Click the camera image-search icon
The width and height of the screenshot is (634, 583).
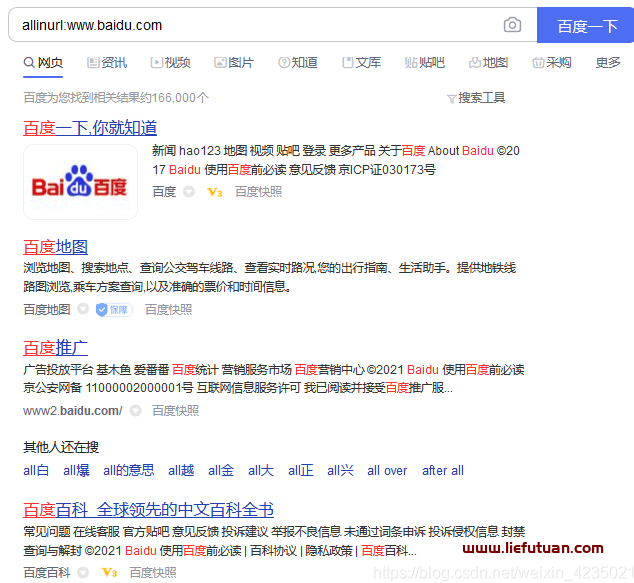pyautogui.click(x=512, y=25)
